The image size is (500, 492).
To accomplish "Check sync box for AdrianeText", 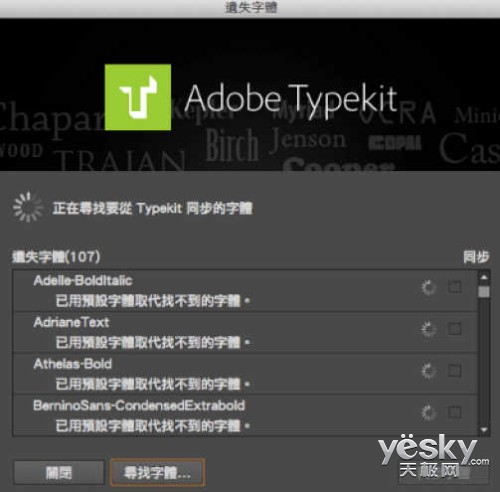I will tap(455, 329).
